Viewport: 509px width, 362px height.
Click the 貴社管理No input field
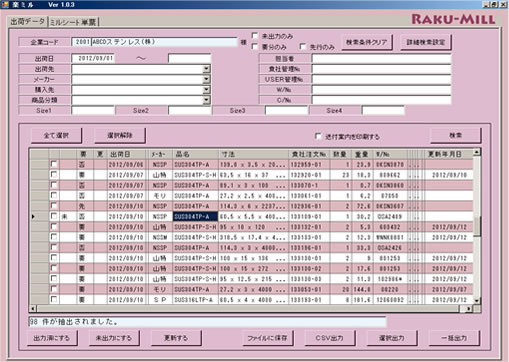(x=381, y=69)
